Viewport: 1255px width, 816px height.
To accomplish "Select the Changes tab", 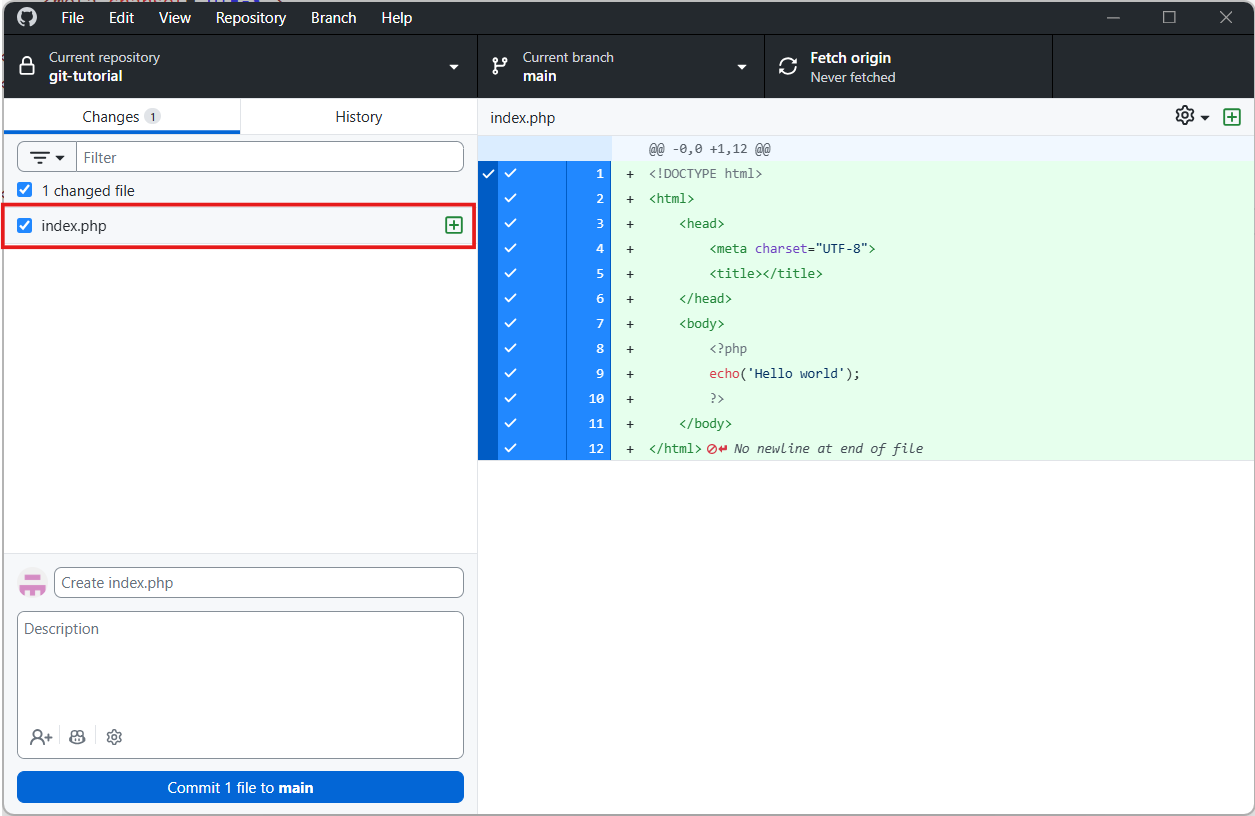I will coord(121,117).
